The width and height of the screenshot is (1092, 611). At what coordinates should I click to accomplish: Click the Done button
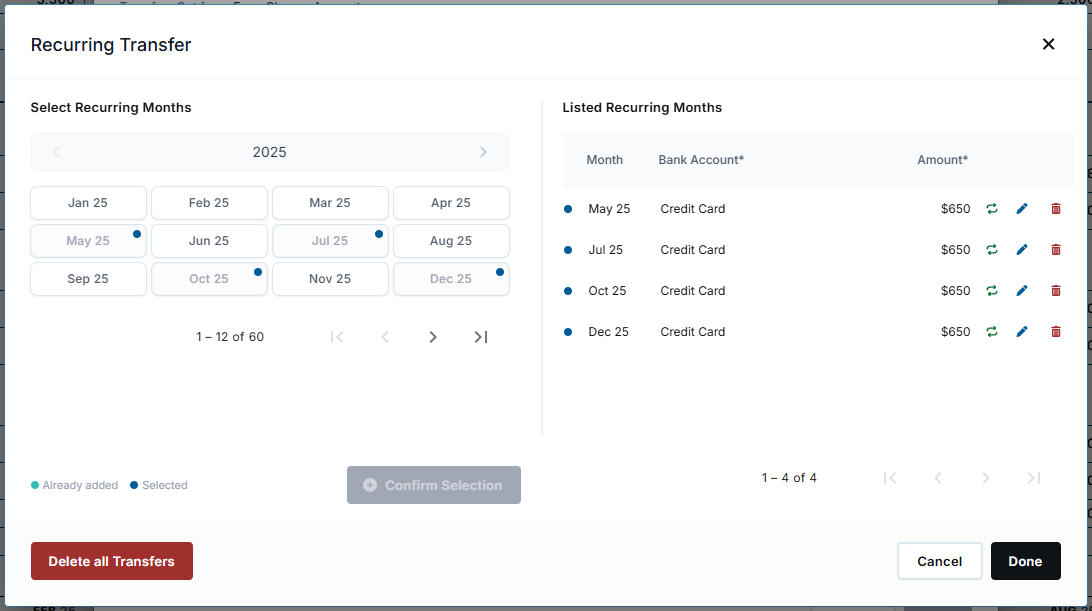(1025, 561)
